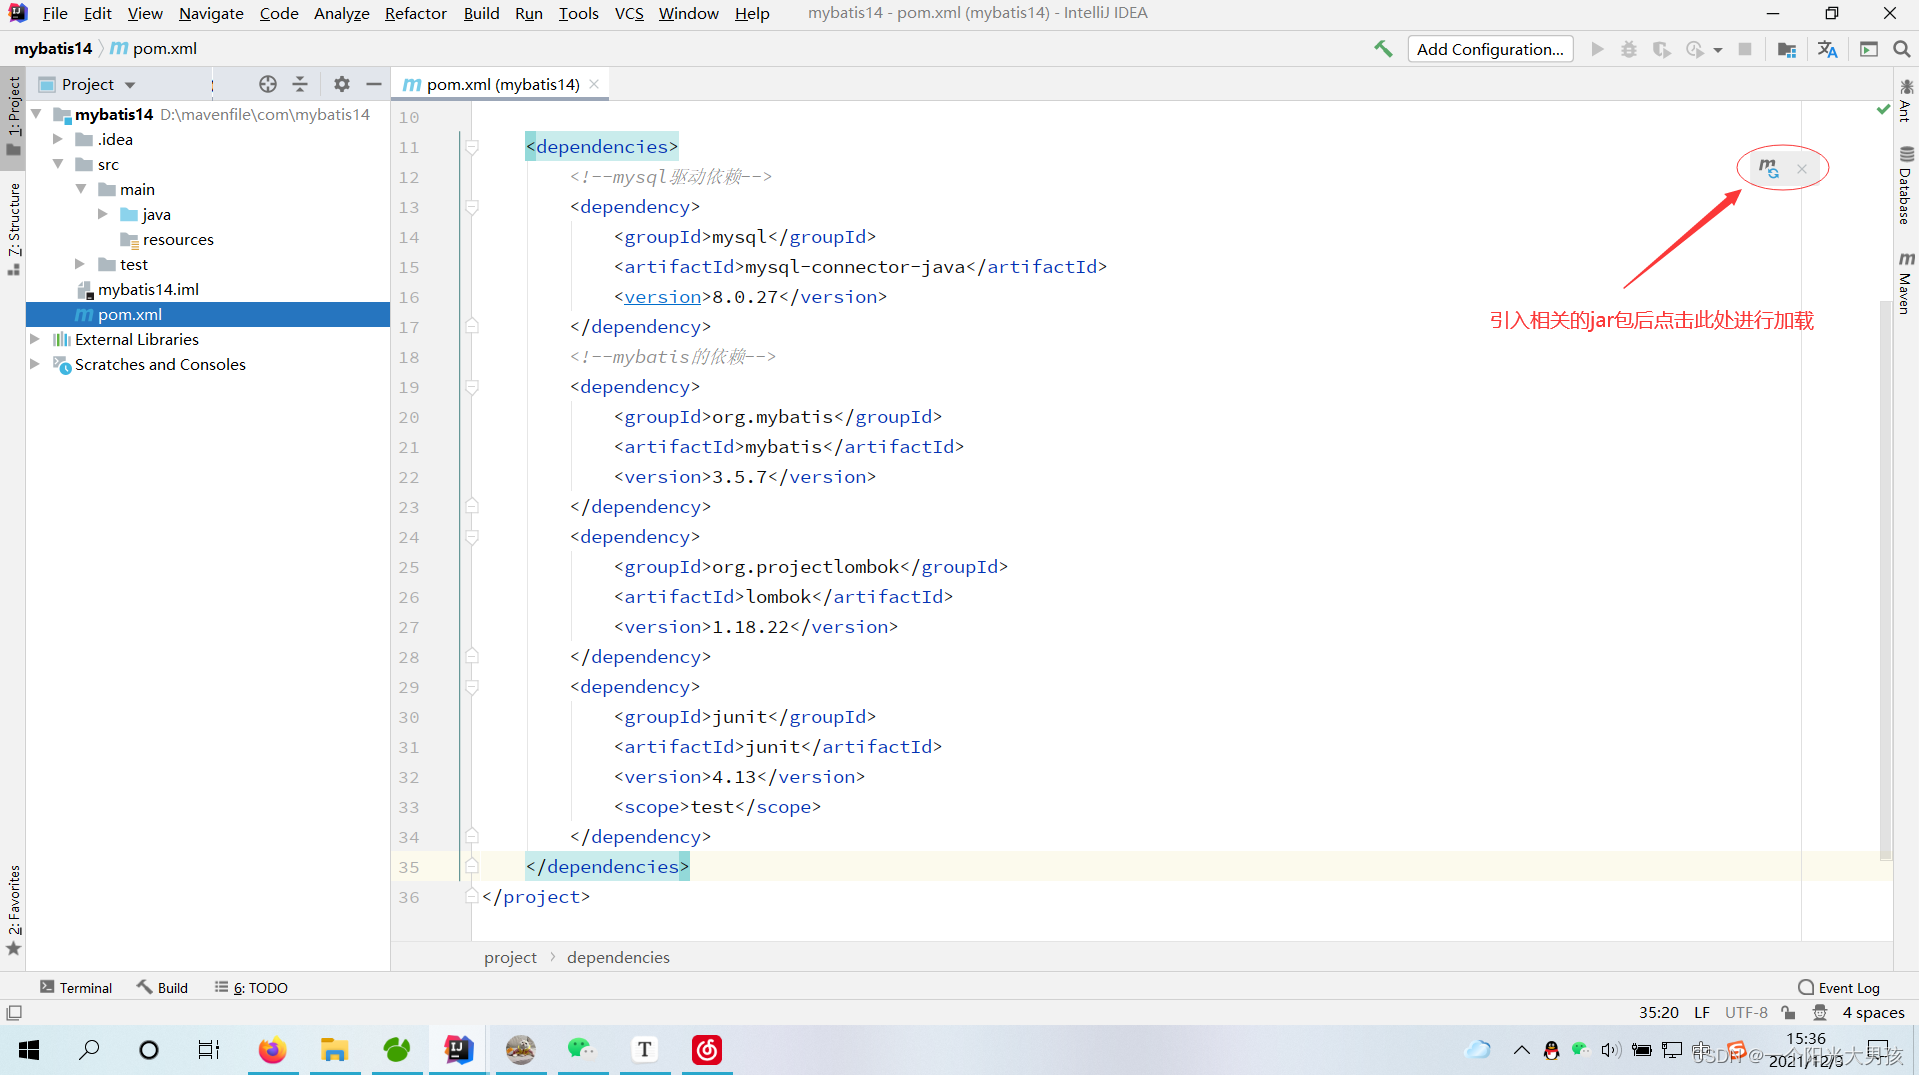
Task: Click the 'dependencies' breadcrumb
Action: [618, 957]
